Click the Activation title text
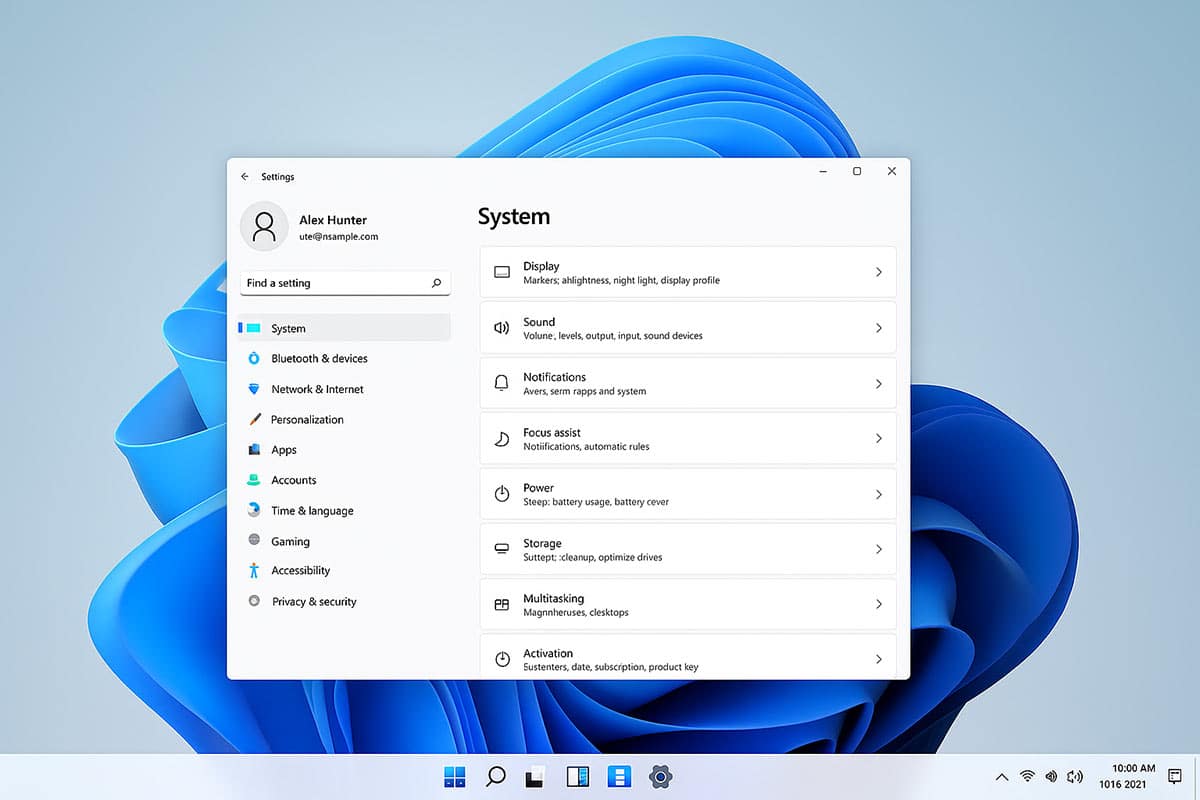The height and width of the screenshot is (800, 1200). coord(548,653)
